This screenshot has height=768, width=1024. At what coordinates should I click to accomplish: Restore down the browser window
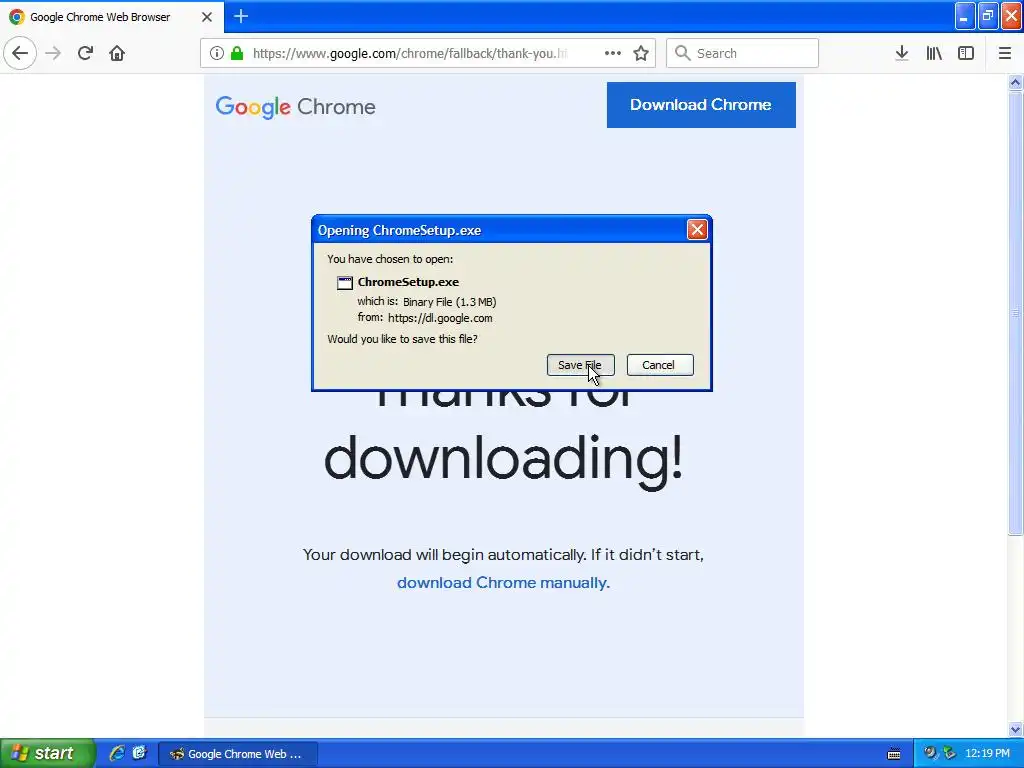[x=988, y=16]
